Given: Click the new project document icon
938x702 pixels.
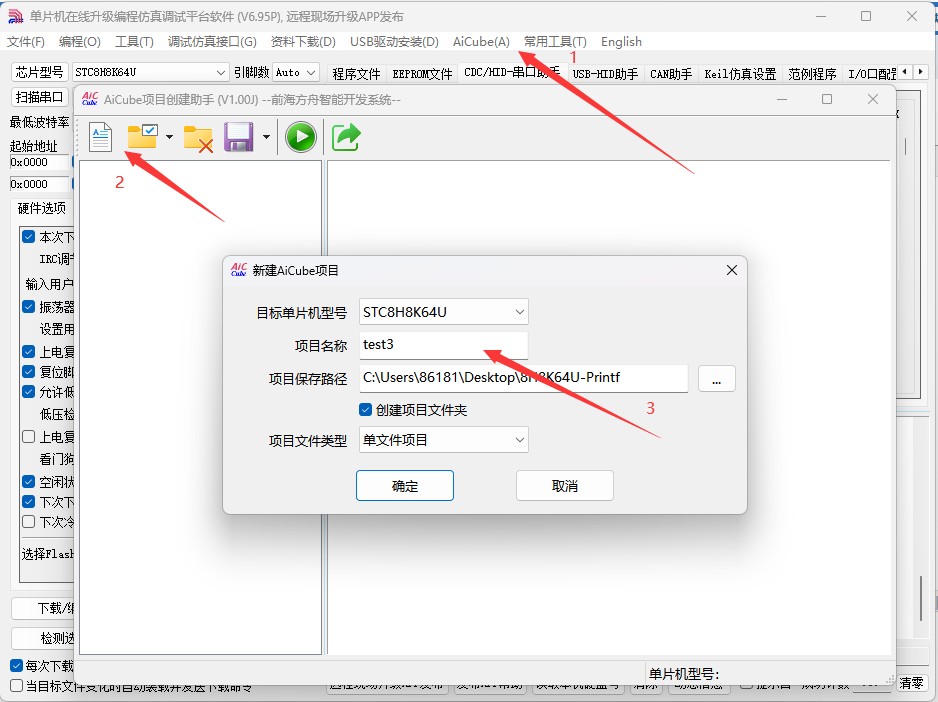Looking at the screenshot, I should tap(100, 137).
